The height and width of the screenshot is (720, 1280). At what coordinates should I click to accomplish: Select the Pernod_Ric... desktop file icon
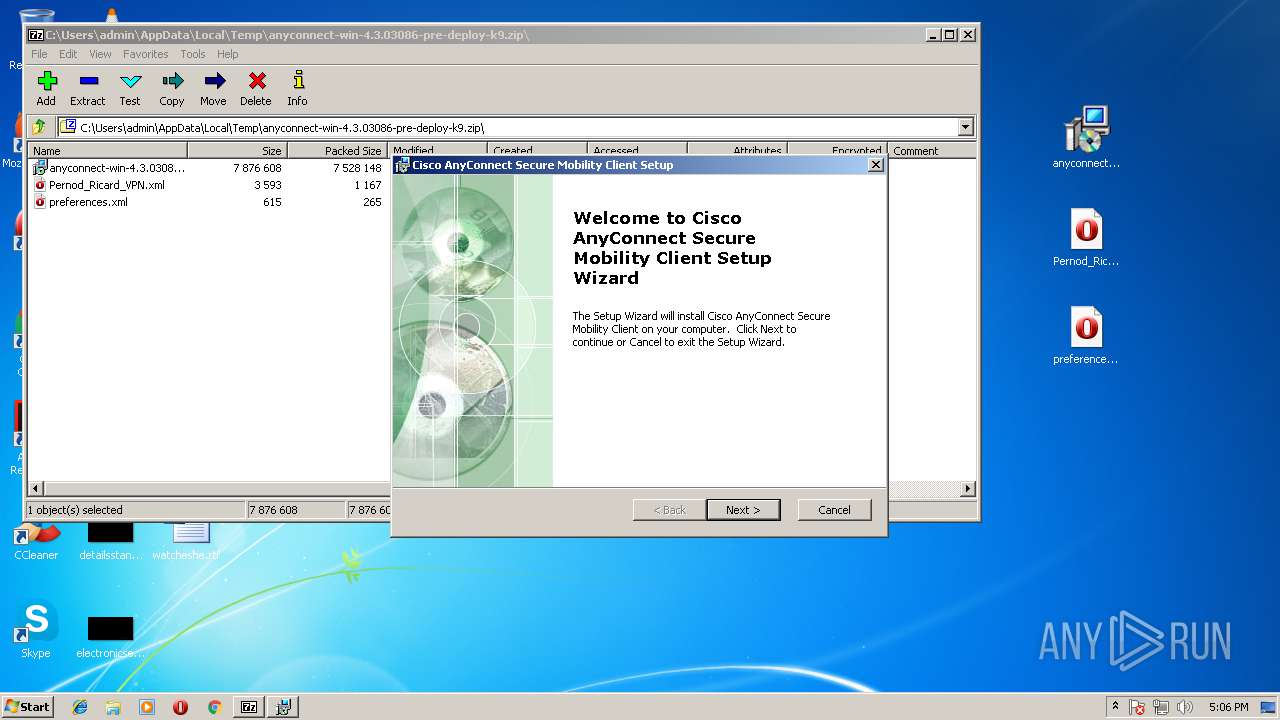(1086, 238)
